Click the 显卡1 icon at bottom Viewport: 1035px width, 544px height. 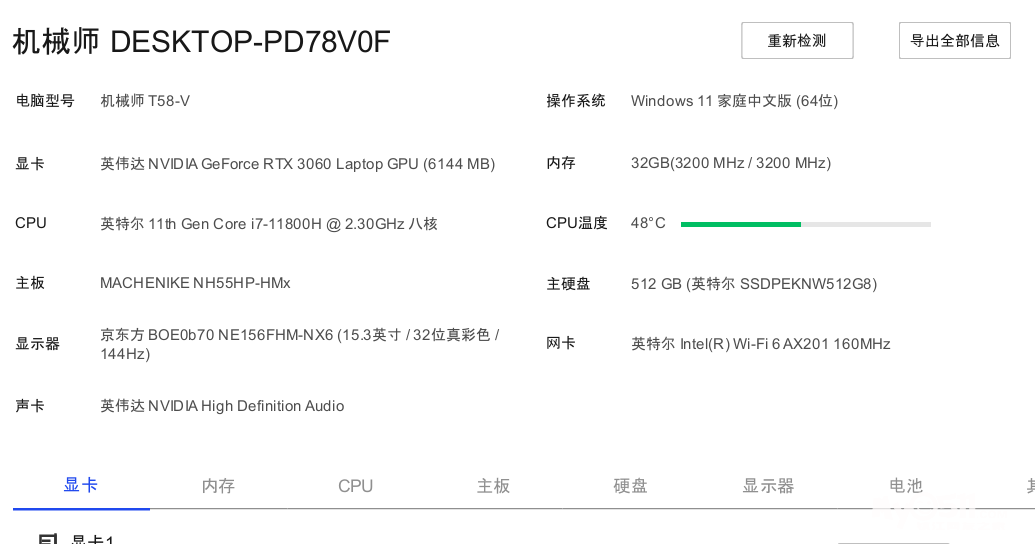coord(47,539)
